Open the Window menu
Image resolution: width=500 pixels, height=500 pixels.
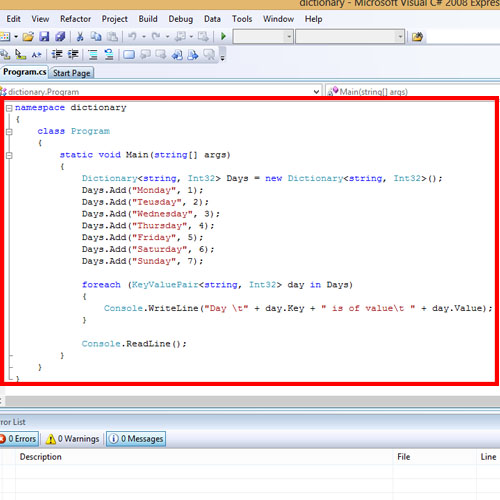[278, 19]
